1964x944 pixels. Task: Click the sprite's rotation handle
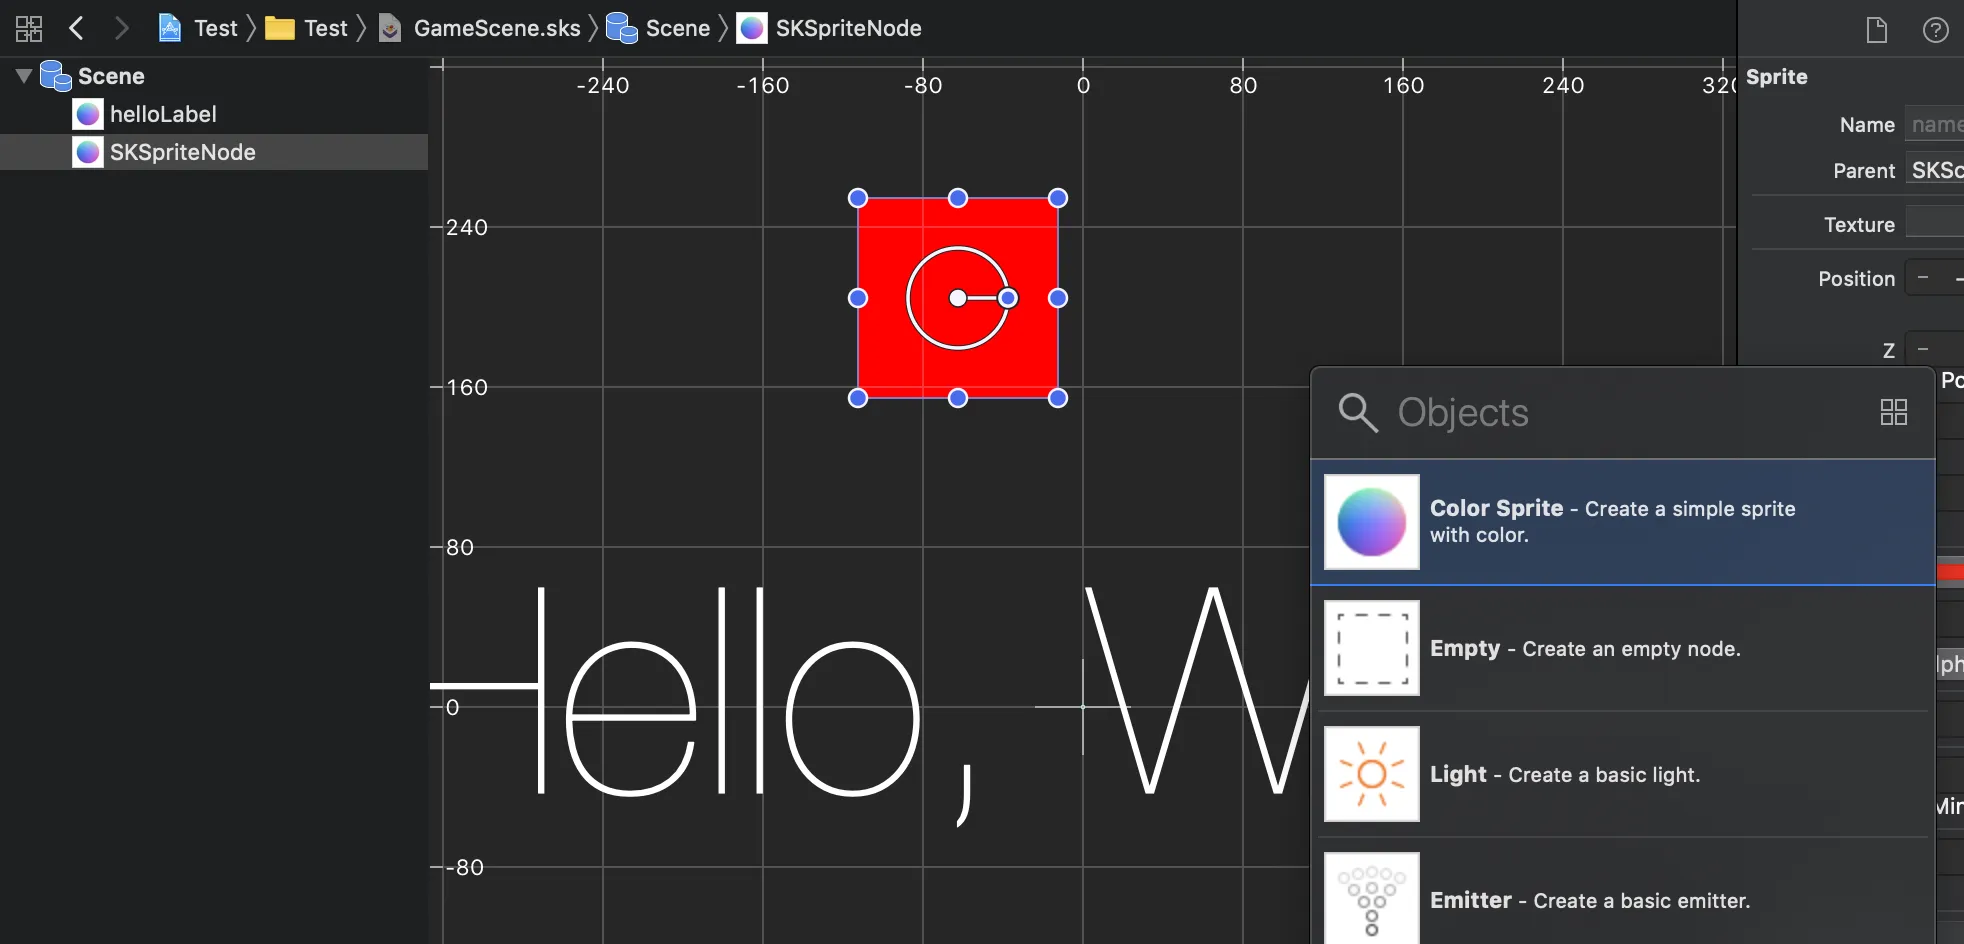tap(1008, 298)
